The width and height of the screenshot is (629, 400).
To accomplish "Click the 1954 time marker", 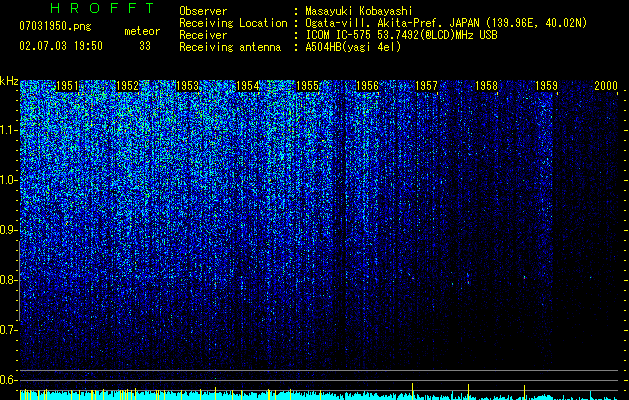I will point(248,86).
